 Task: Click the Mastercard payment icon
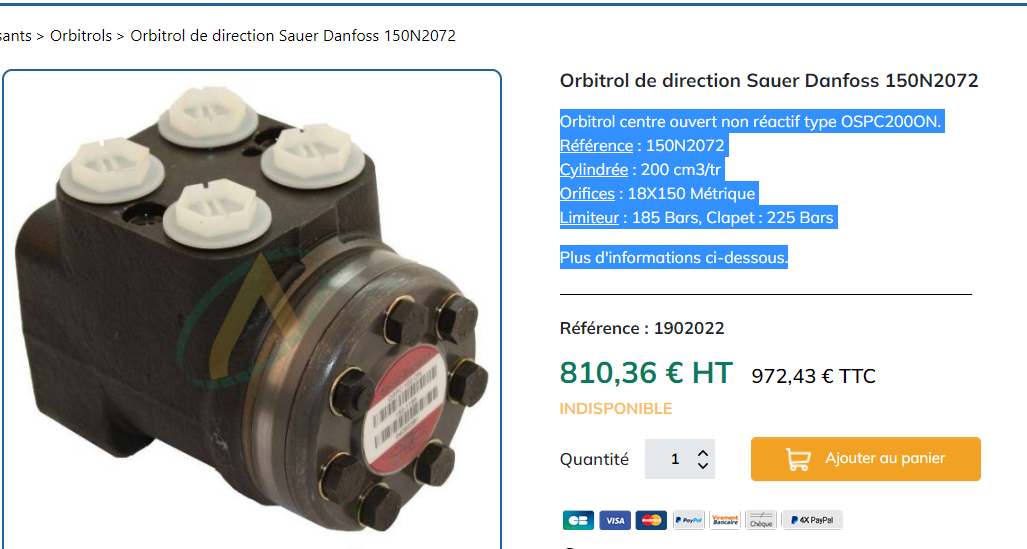[652, 520]
